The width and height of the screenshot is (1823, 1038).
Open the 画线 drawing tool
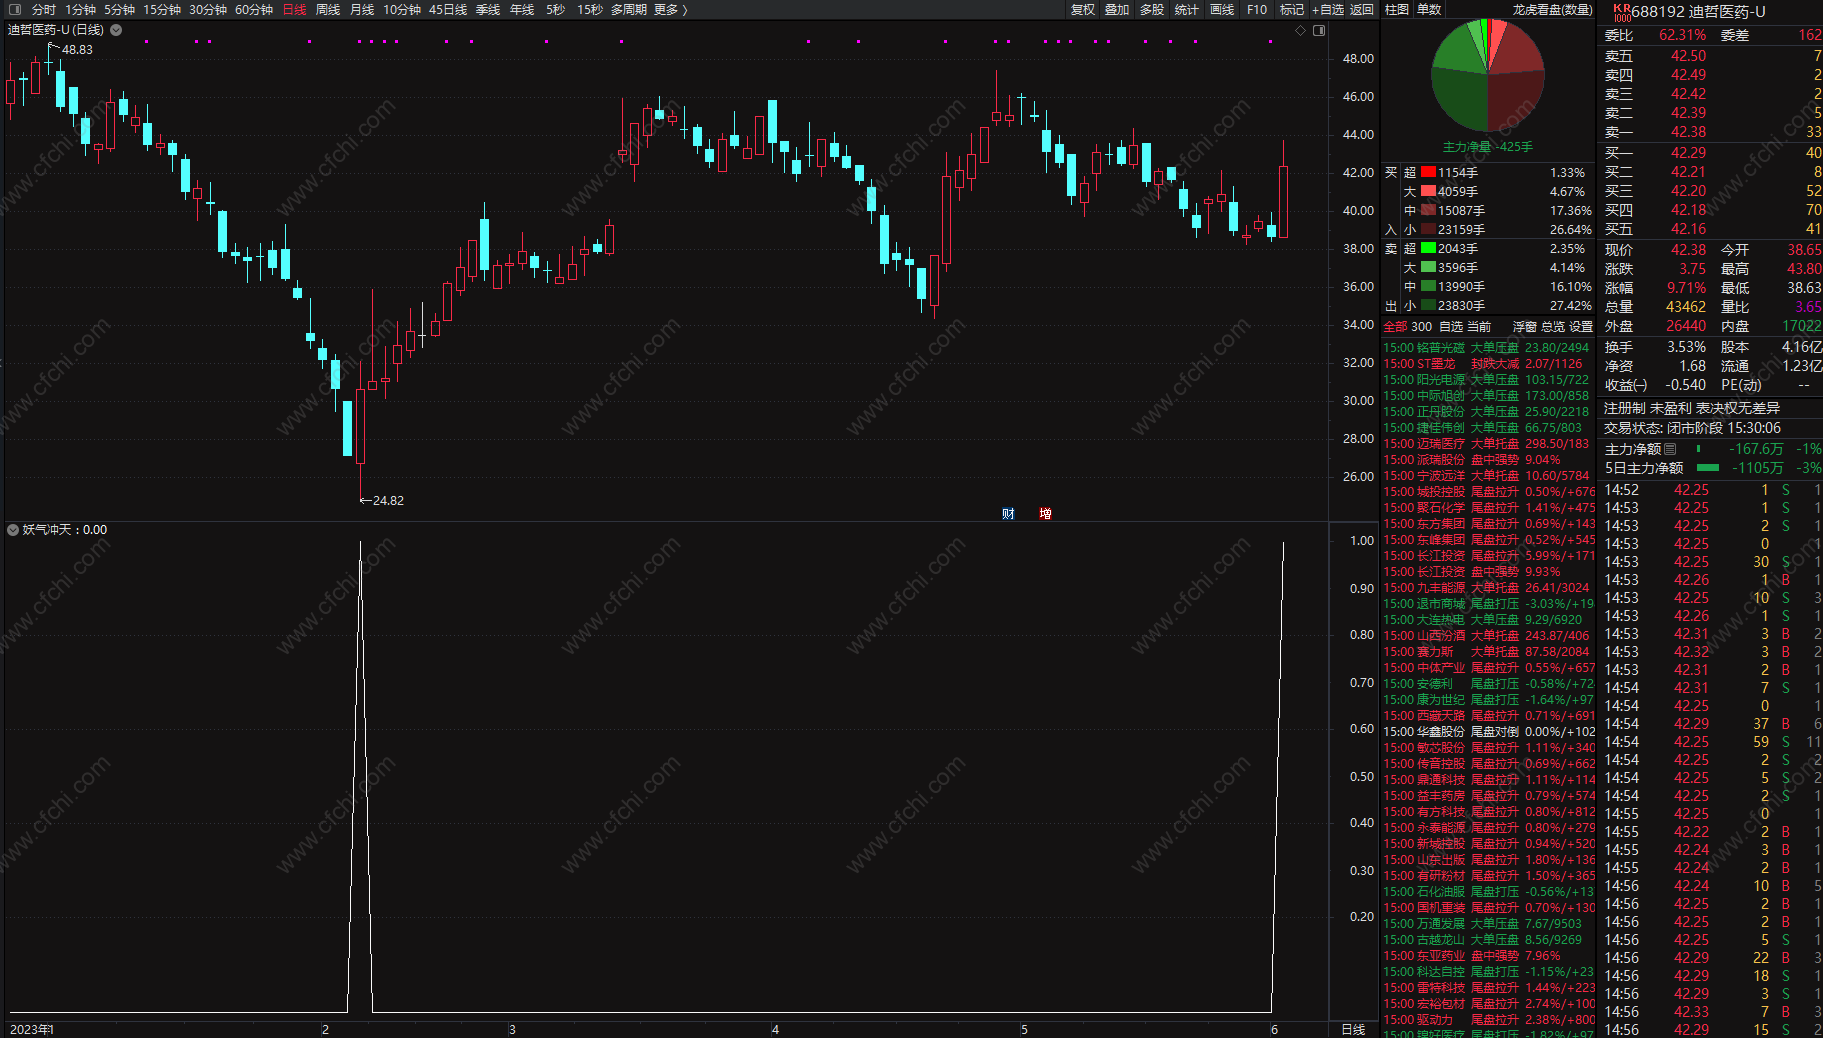point(1222,9)
